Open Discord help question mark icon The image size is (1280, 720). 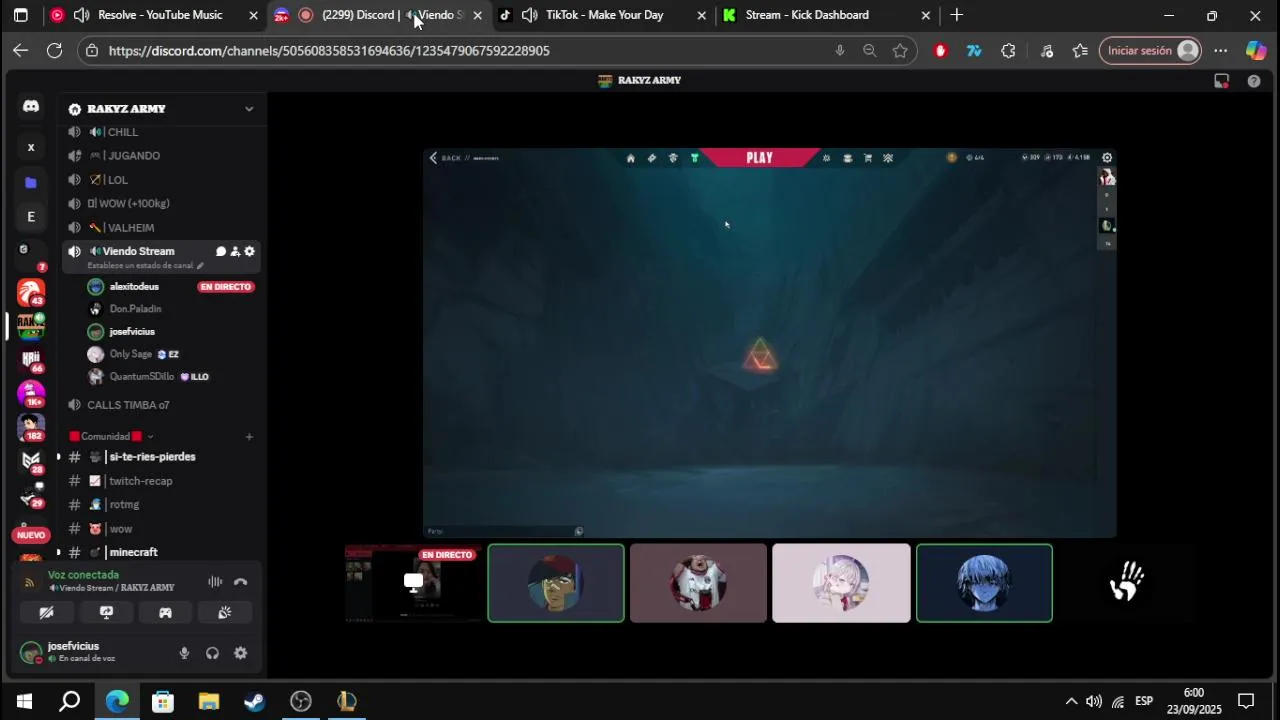point(1254,81)
